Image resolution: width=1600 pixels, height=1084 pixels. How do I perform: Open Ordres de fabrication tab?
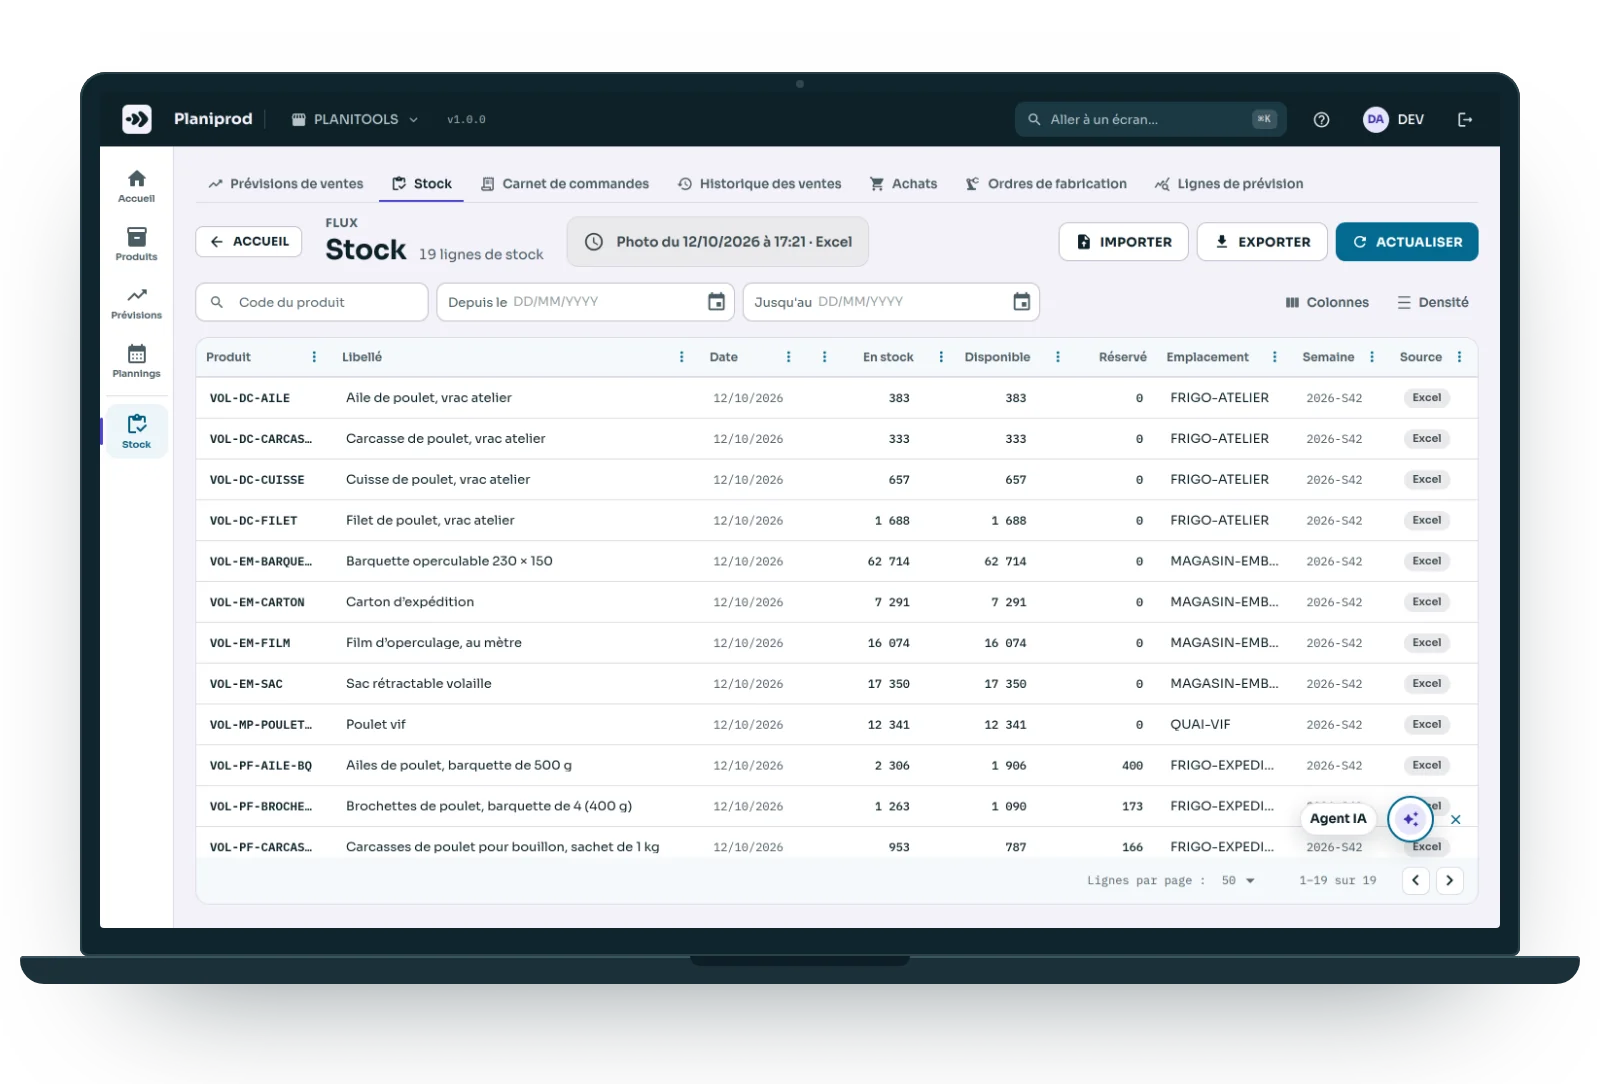pos(1046,184)
